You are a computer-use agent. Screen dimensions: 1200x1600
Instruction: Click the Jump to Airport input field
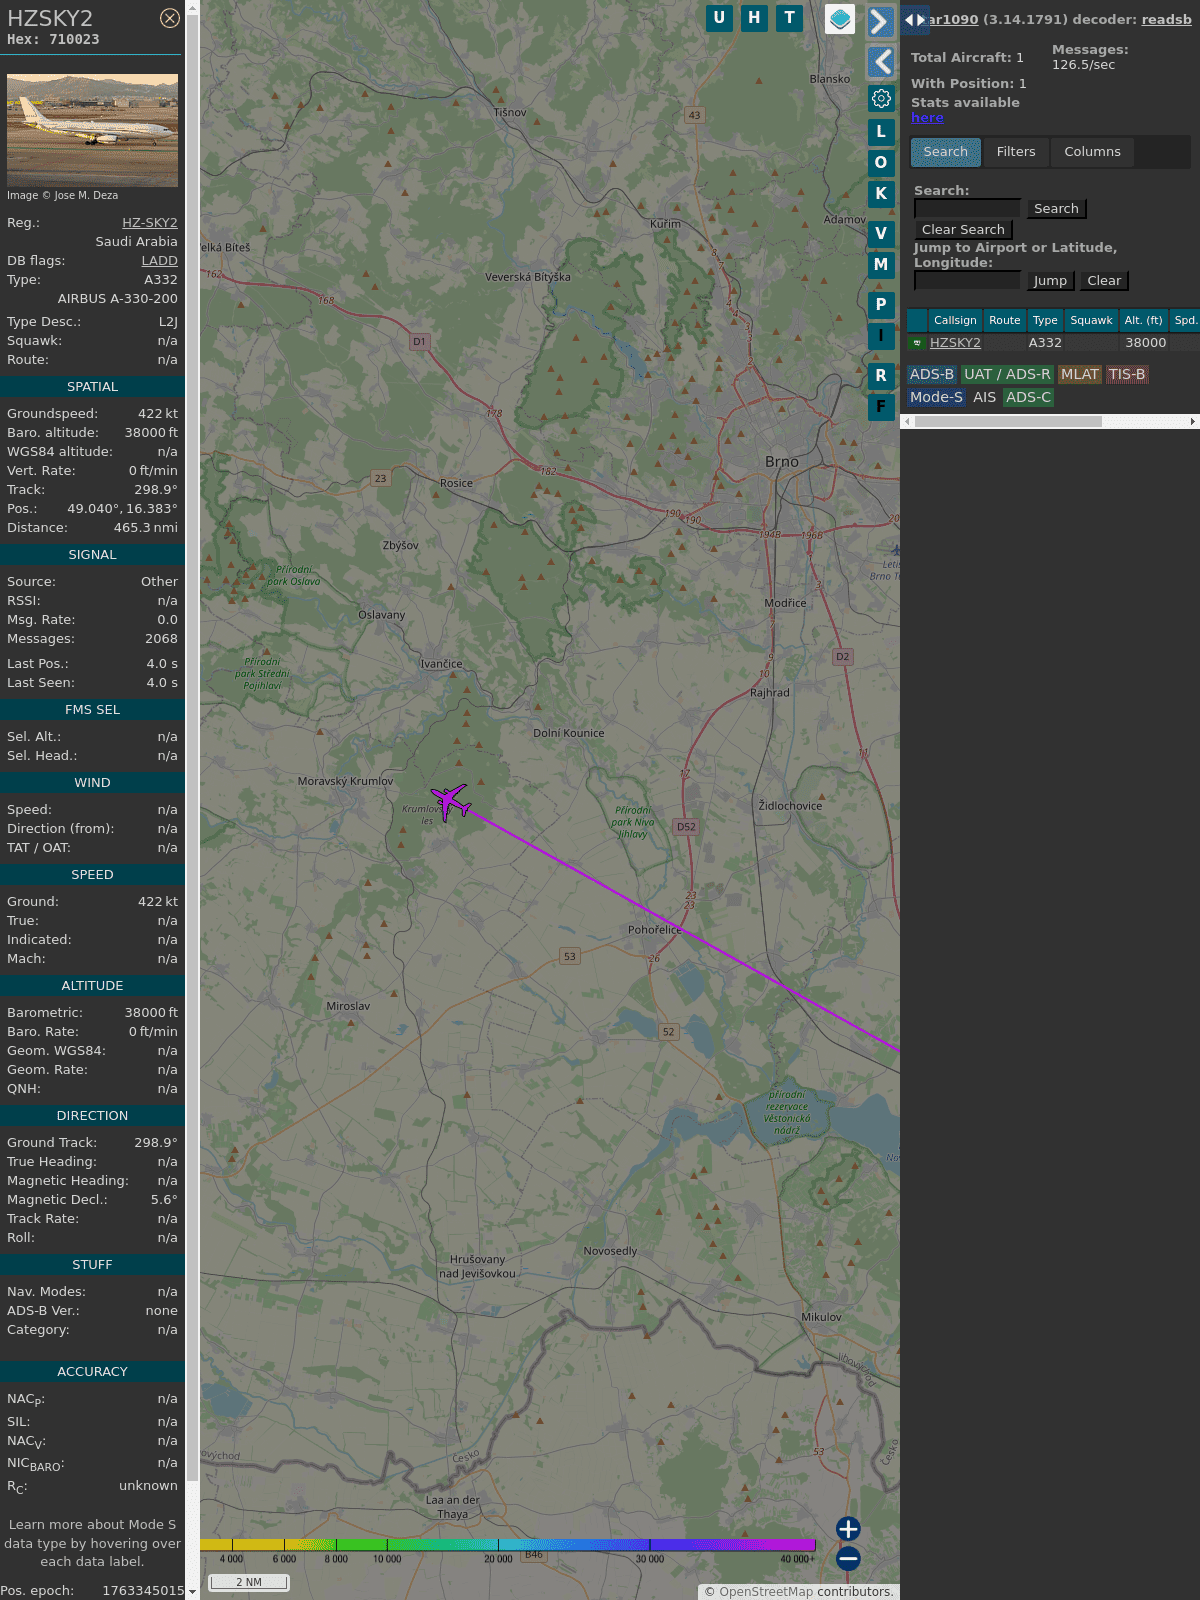coord(967,281)
